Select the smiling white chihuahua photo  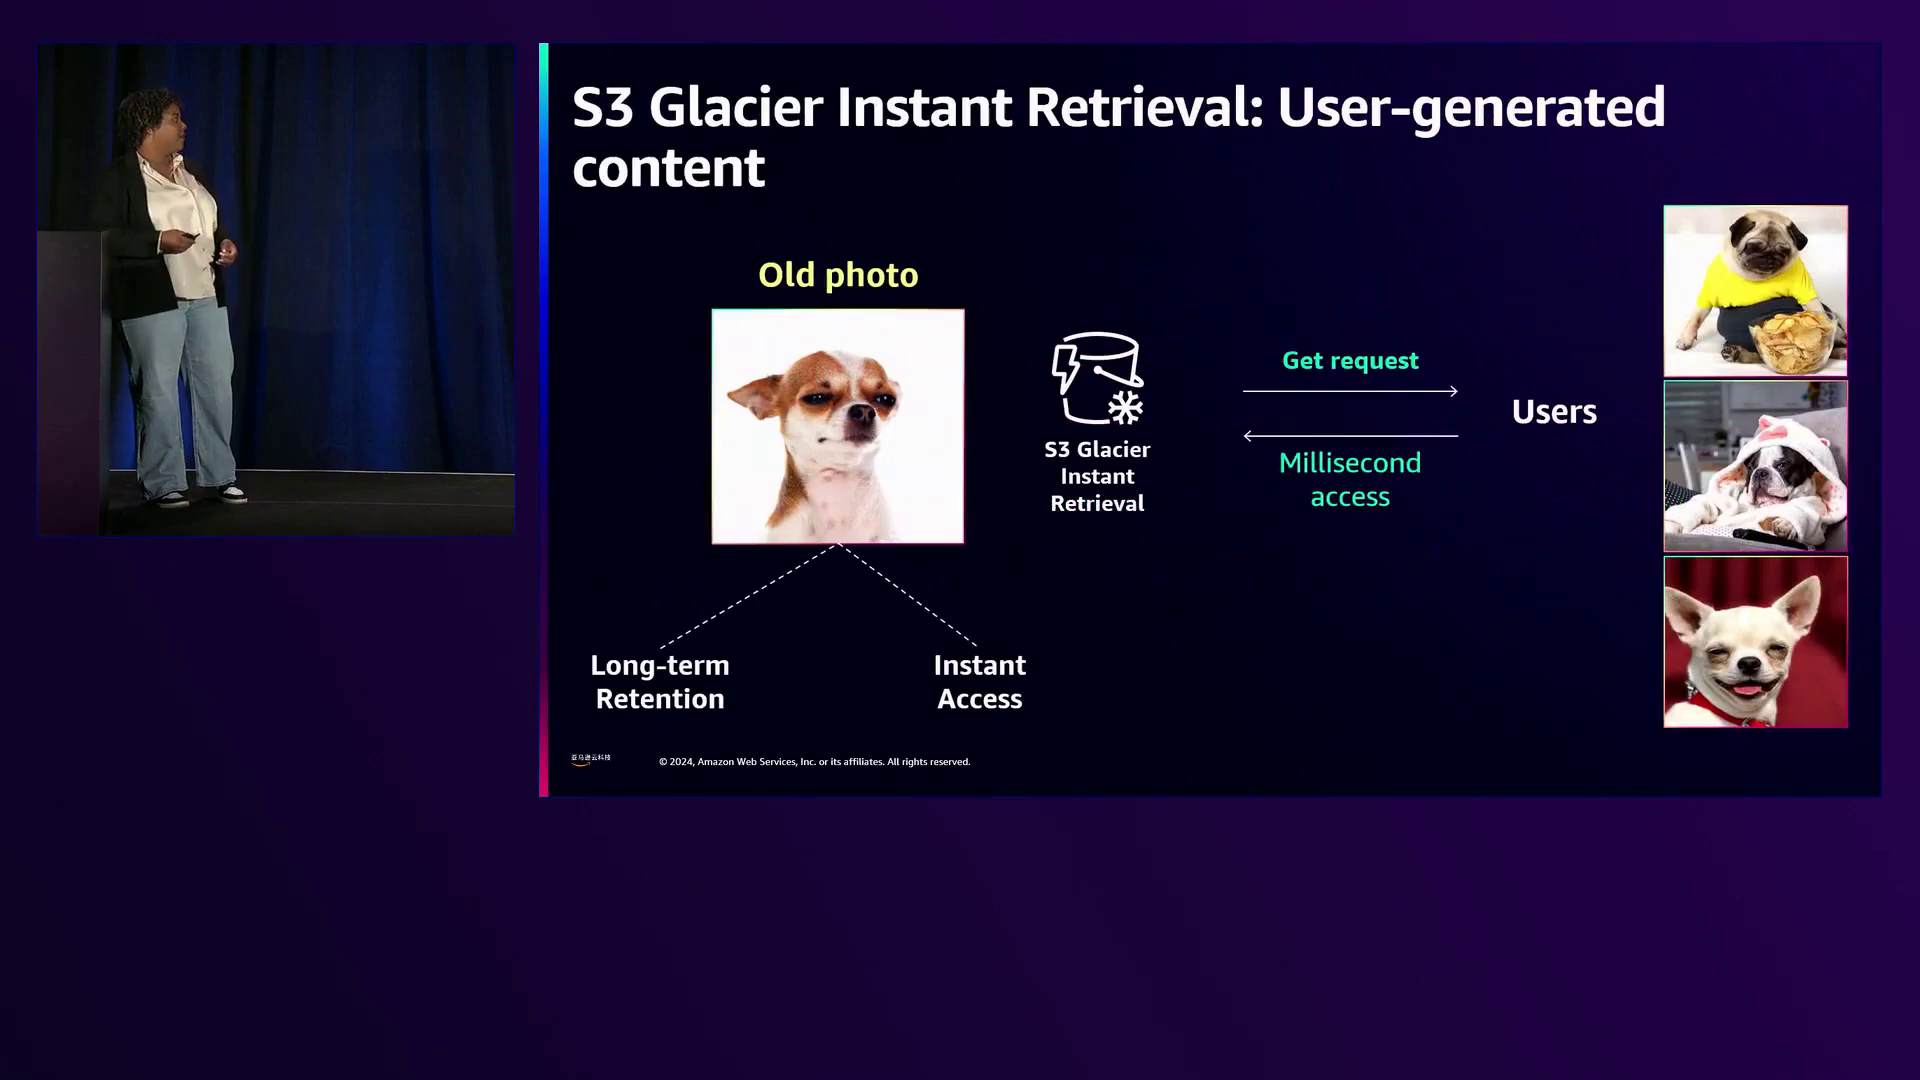coord(1755,642)
